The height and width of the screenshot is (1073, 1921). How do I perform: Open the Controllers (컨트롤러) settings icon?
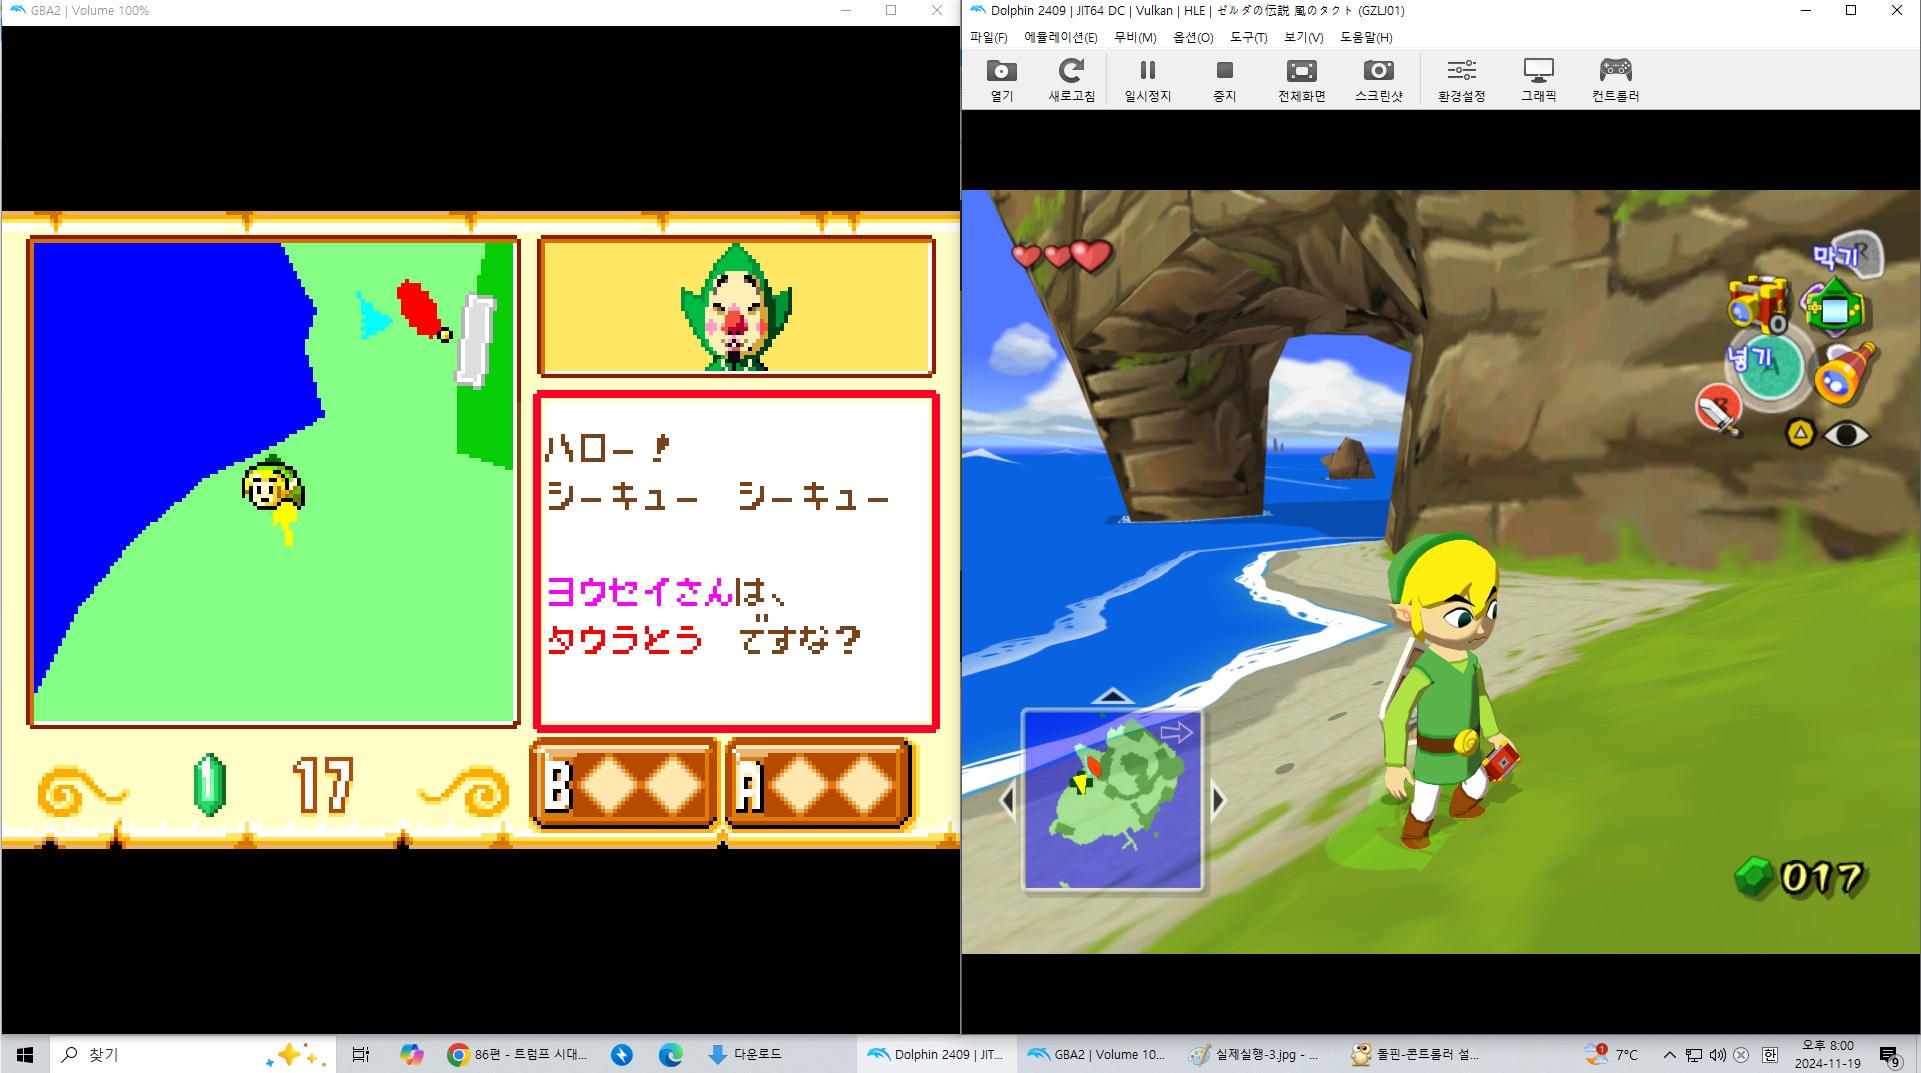pyautogui.click(x=1615, y=80)
